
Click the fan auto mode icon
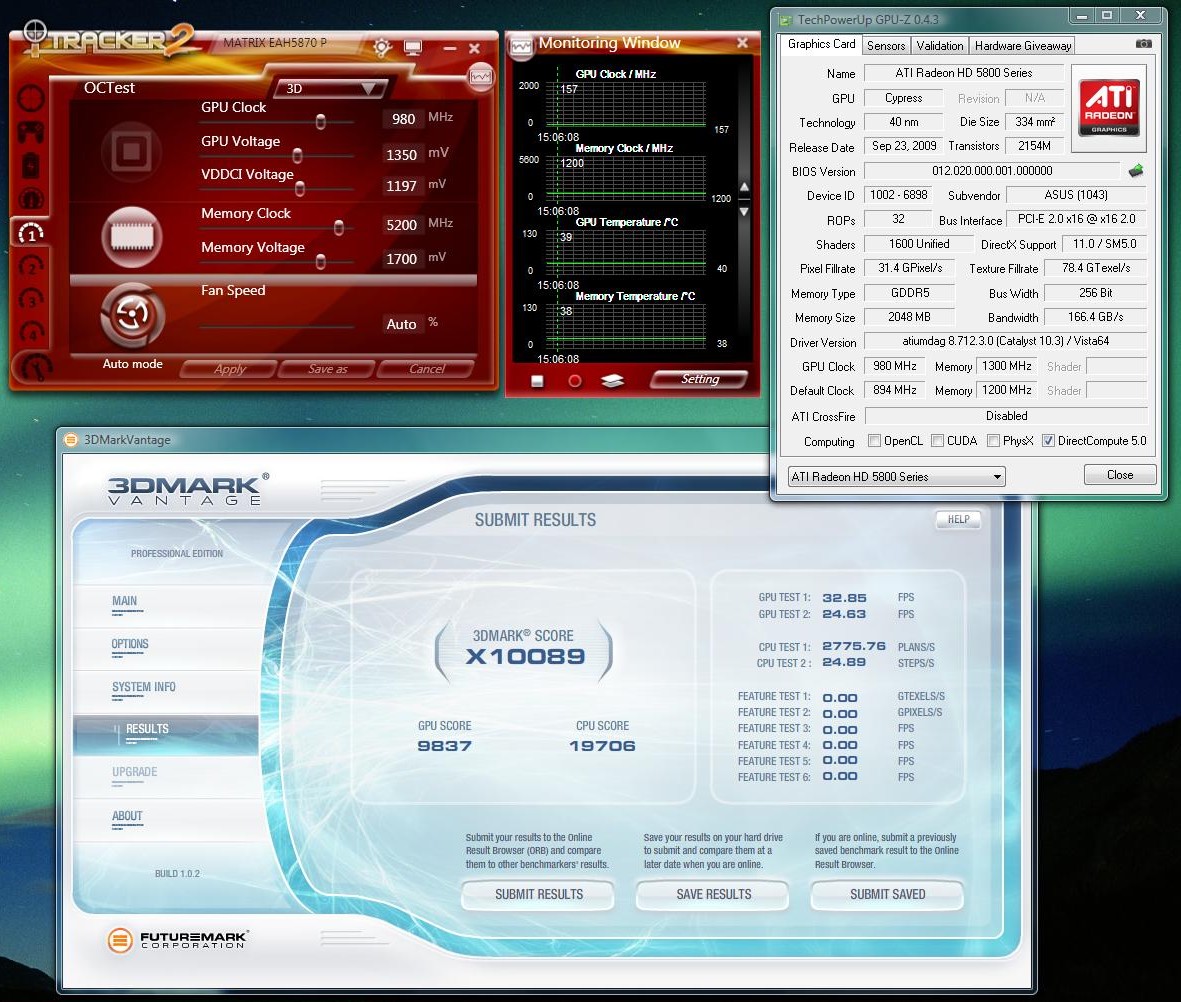click(x=132, y=315)
